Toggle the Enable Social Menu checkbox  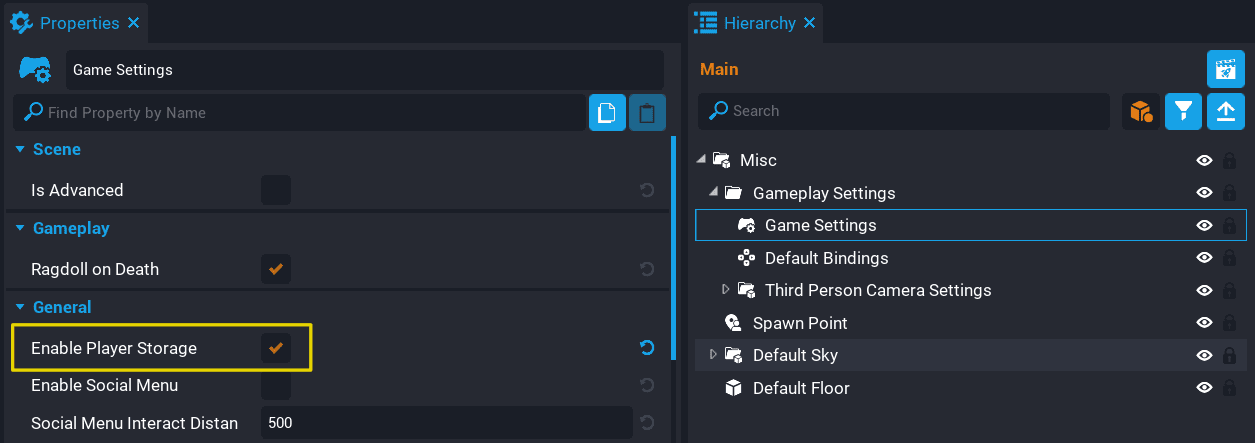pos(276,385)
